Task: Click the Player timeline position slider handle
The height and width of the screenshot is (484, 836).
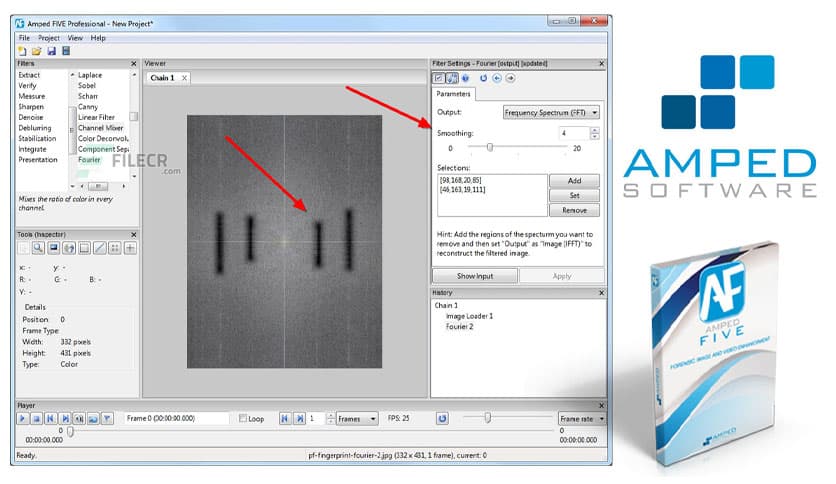Action: coord(70,432)
